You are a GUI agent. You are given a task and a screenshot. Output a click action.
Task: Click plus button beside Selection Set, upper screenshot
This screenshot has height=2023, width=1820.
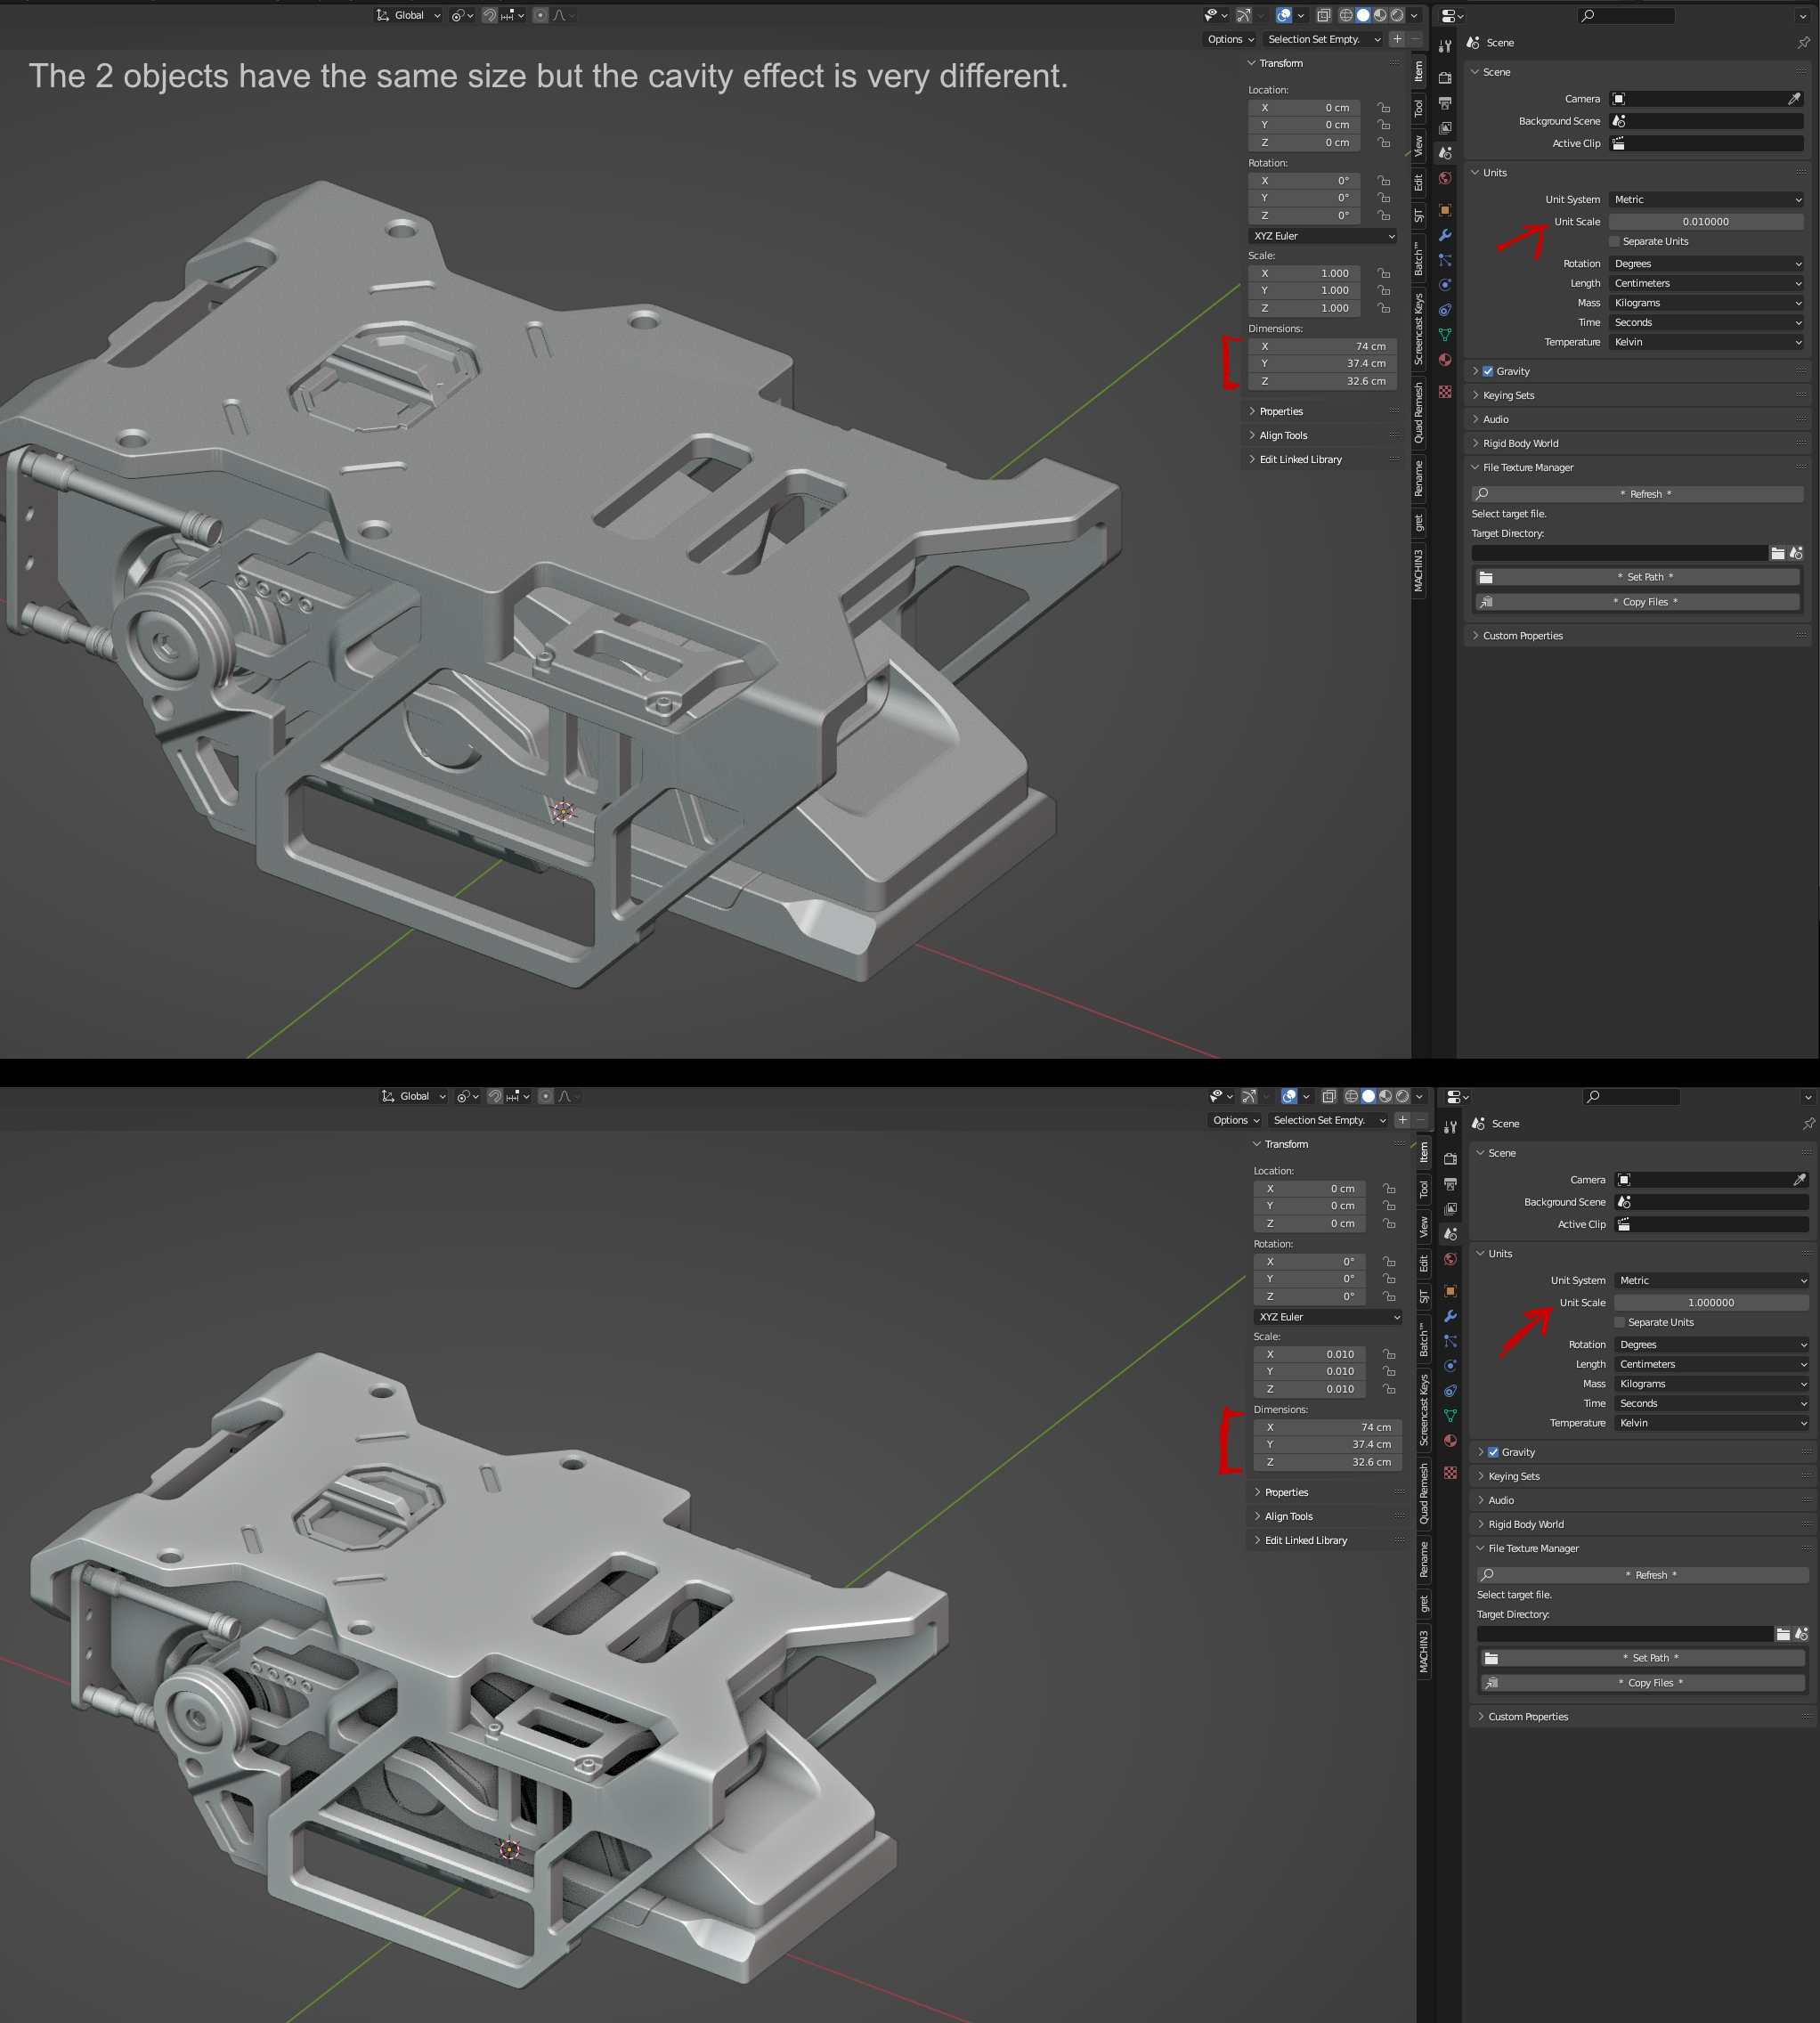[x=1397, y=39]
